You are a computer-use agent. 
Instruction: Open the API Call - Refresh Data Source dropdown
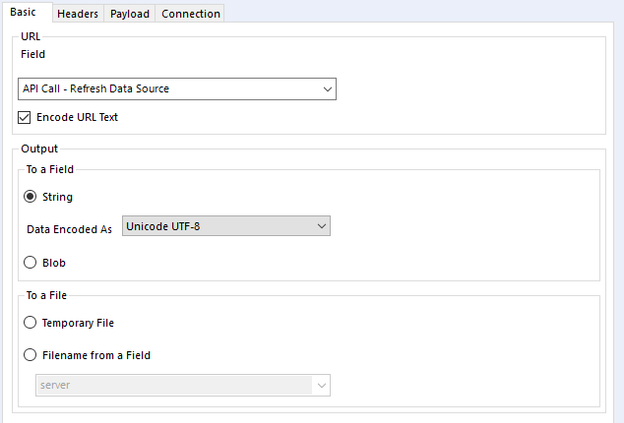[x=176, y=89]
